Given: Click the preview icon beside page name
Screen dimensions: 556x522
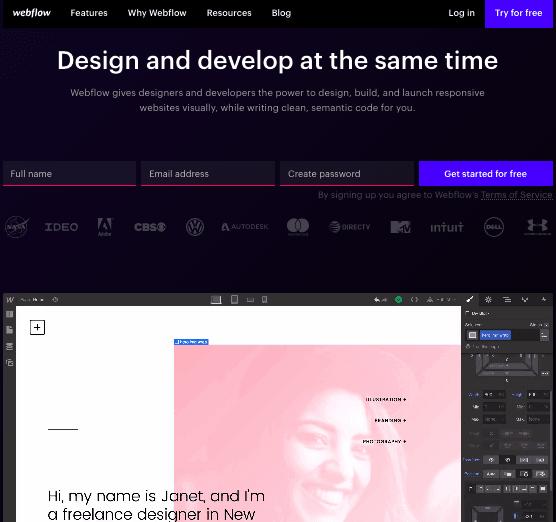Looking at the screenshot, I should click(55, 300).
